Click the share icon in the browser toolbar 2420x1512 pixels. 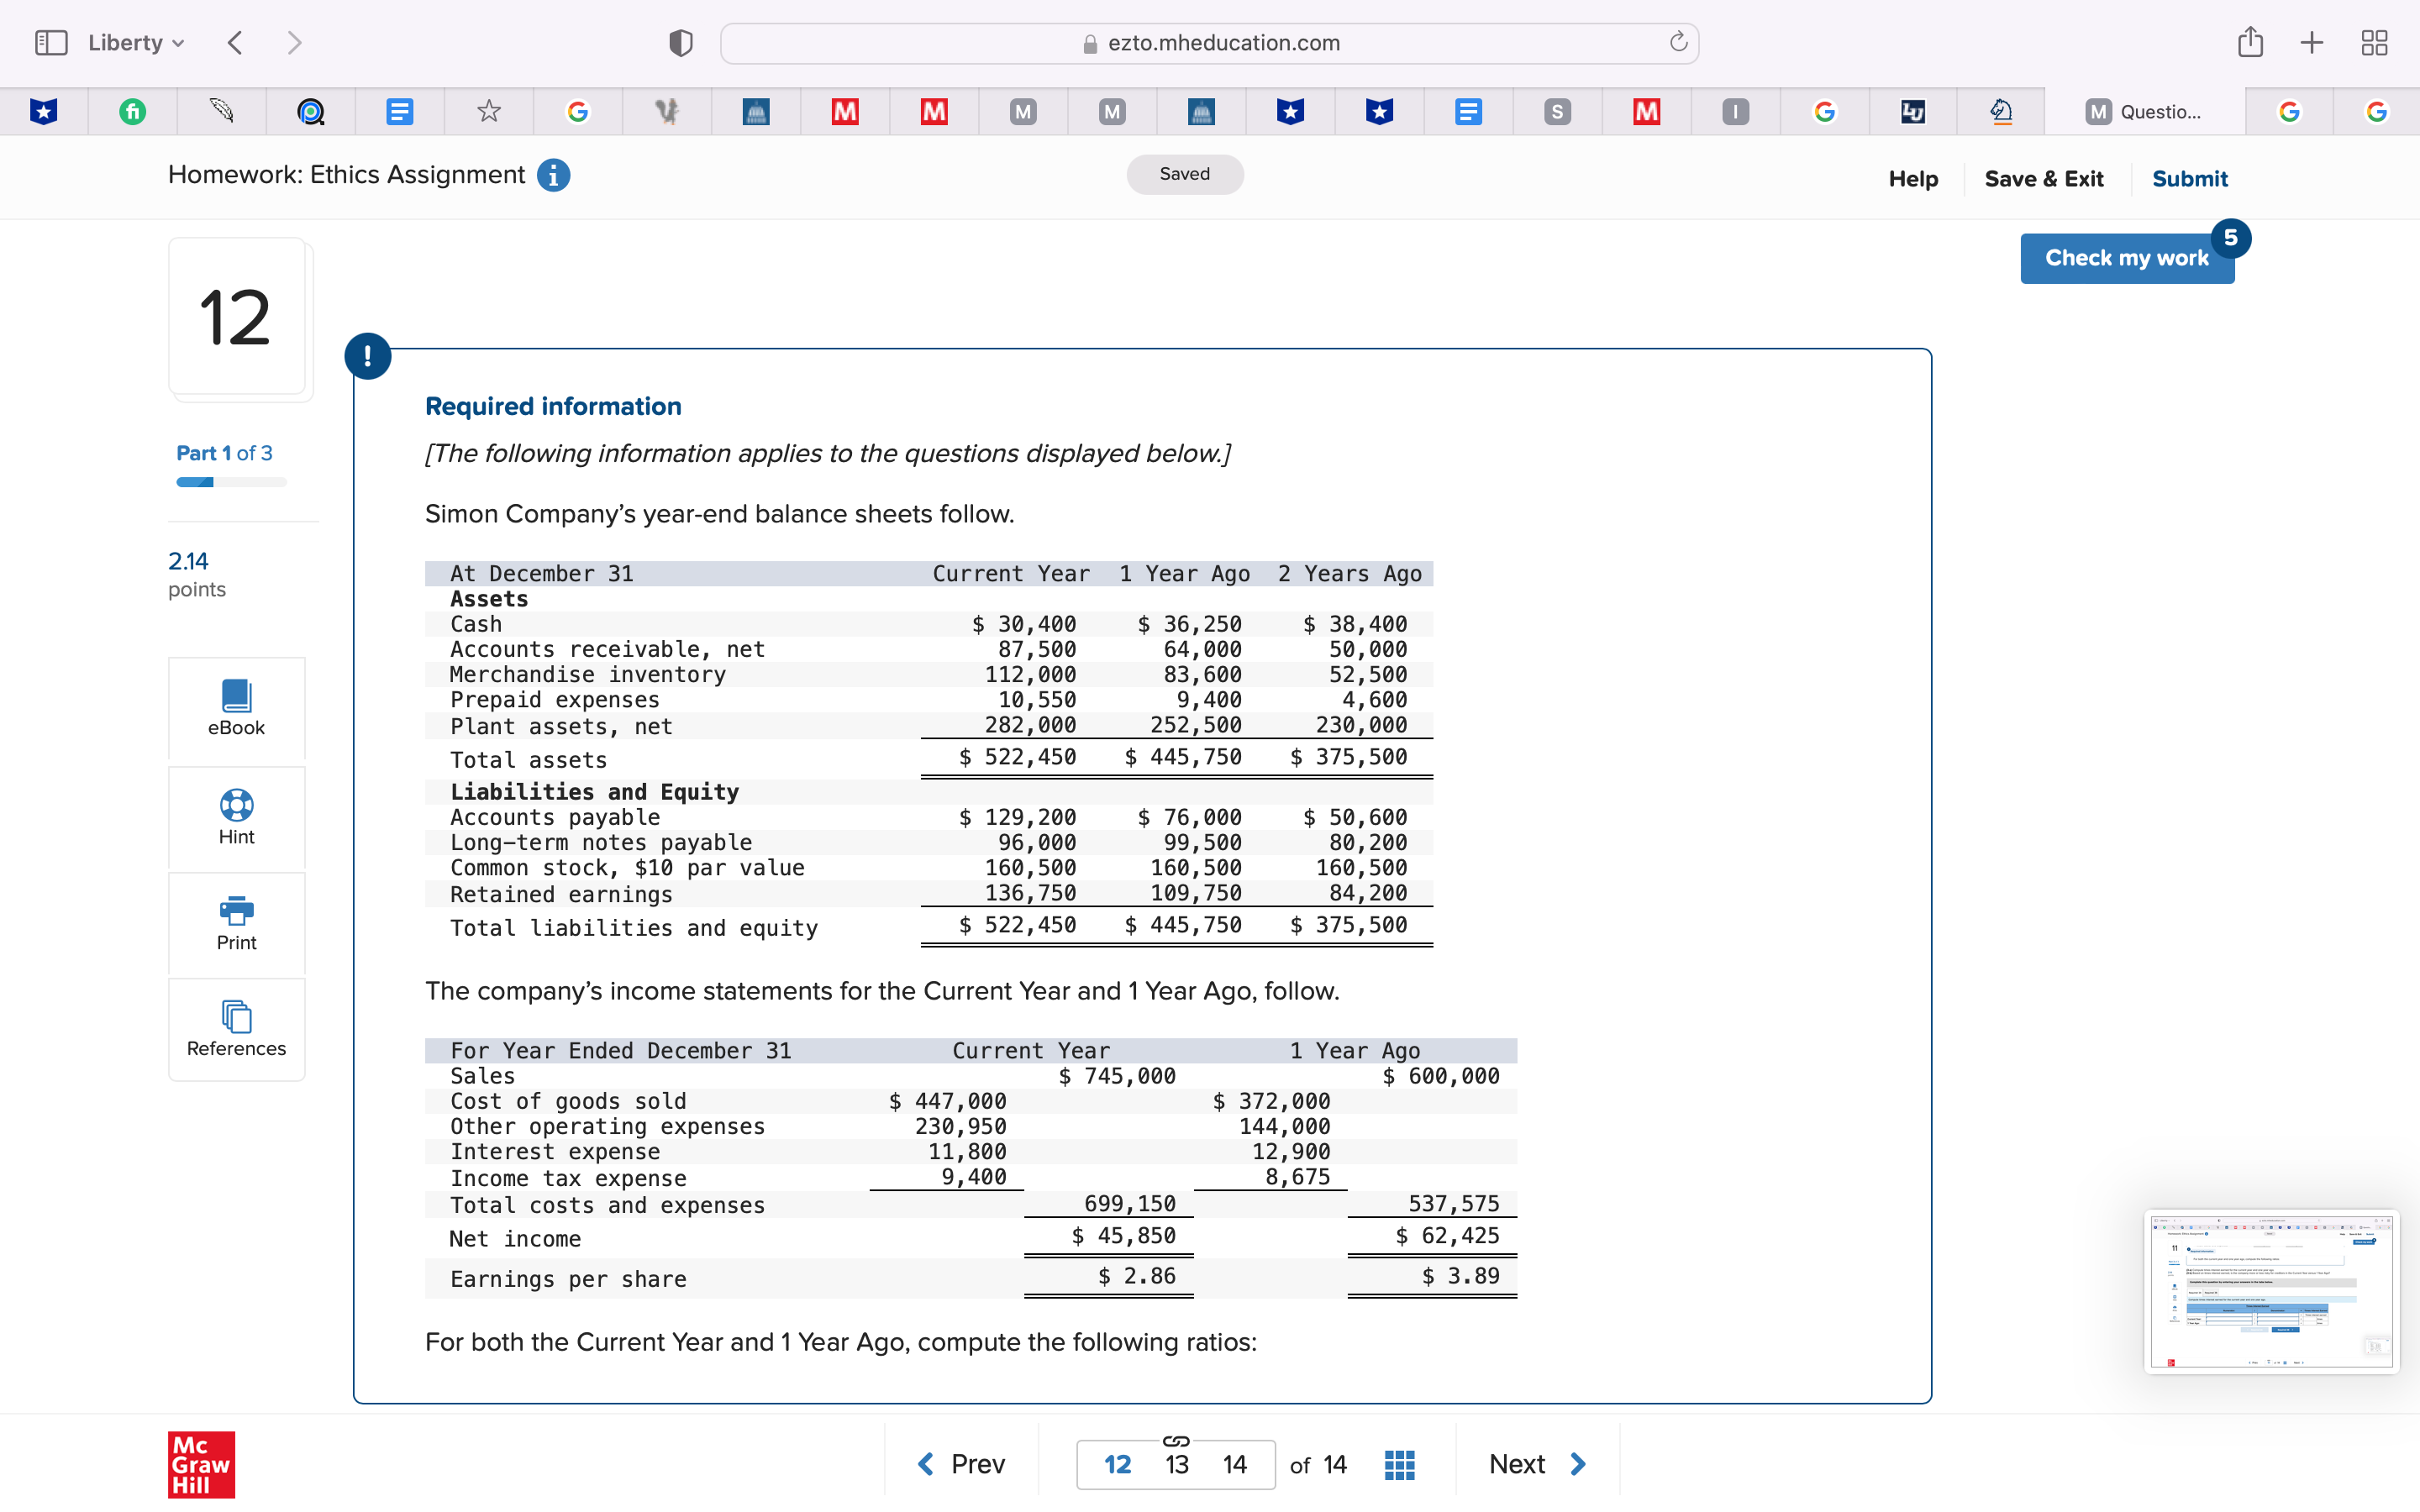pos(2250,42)
